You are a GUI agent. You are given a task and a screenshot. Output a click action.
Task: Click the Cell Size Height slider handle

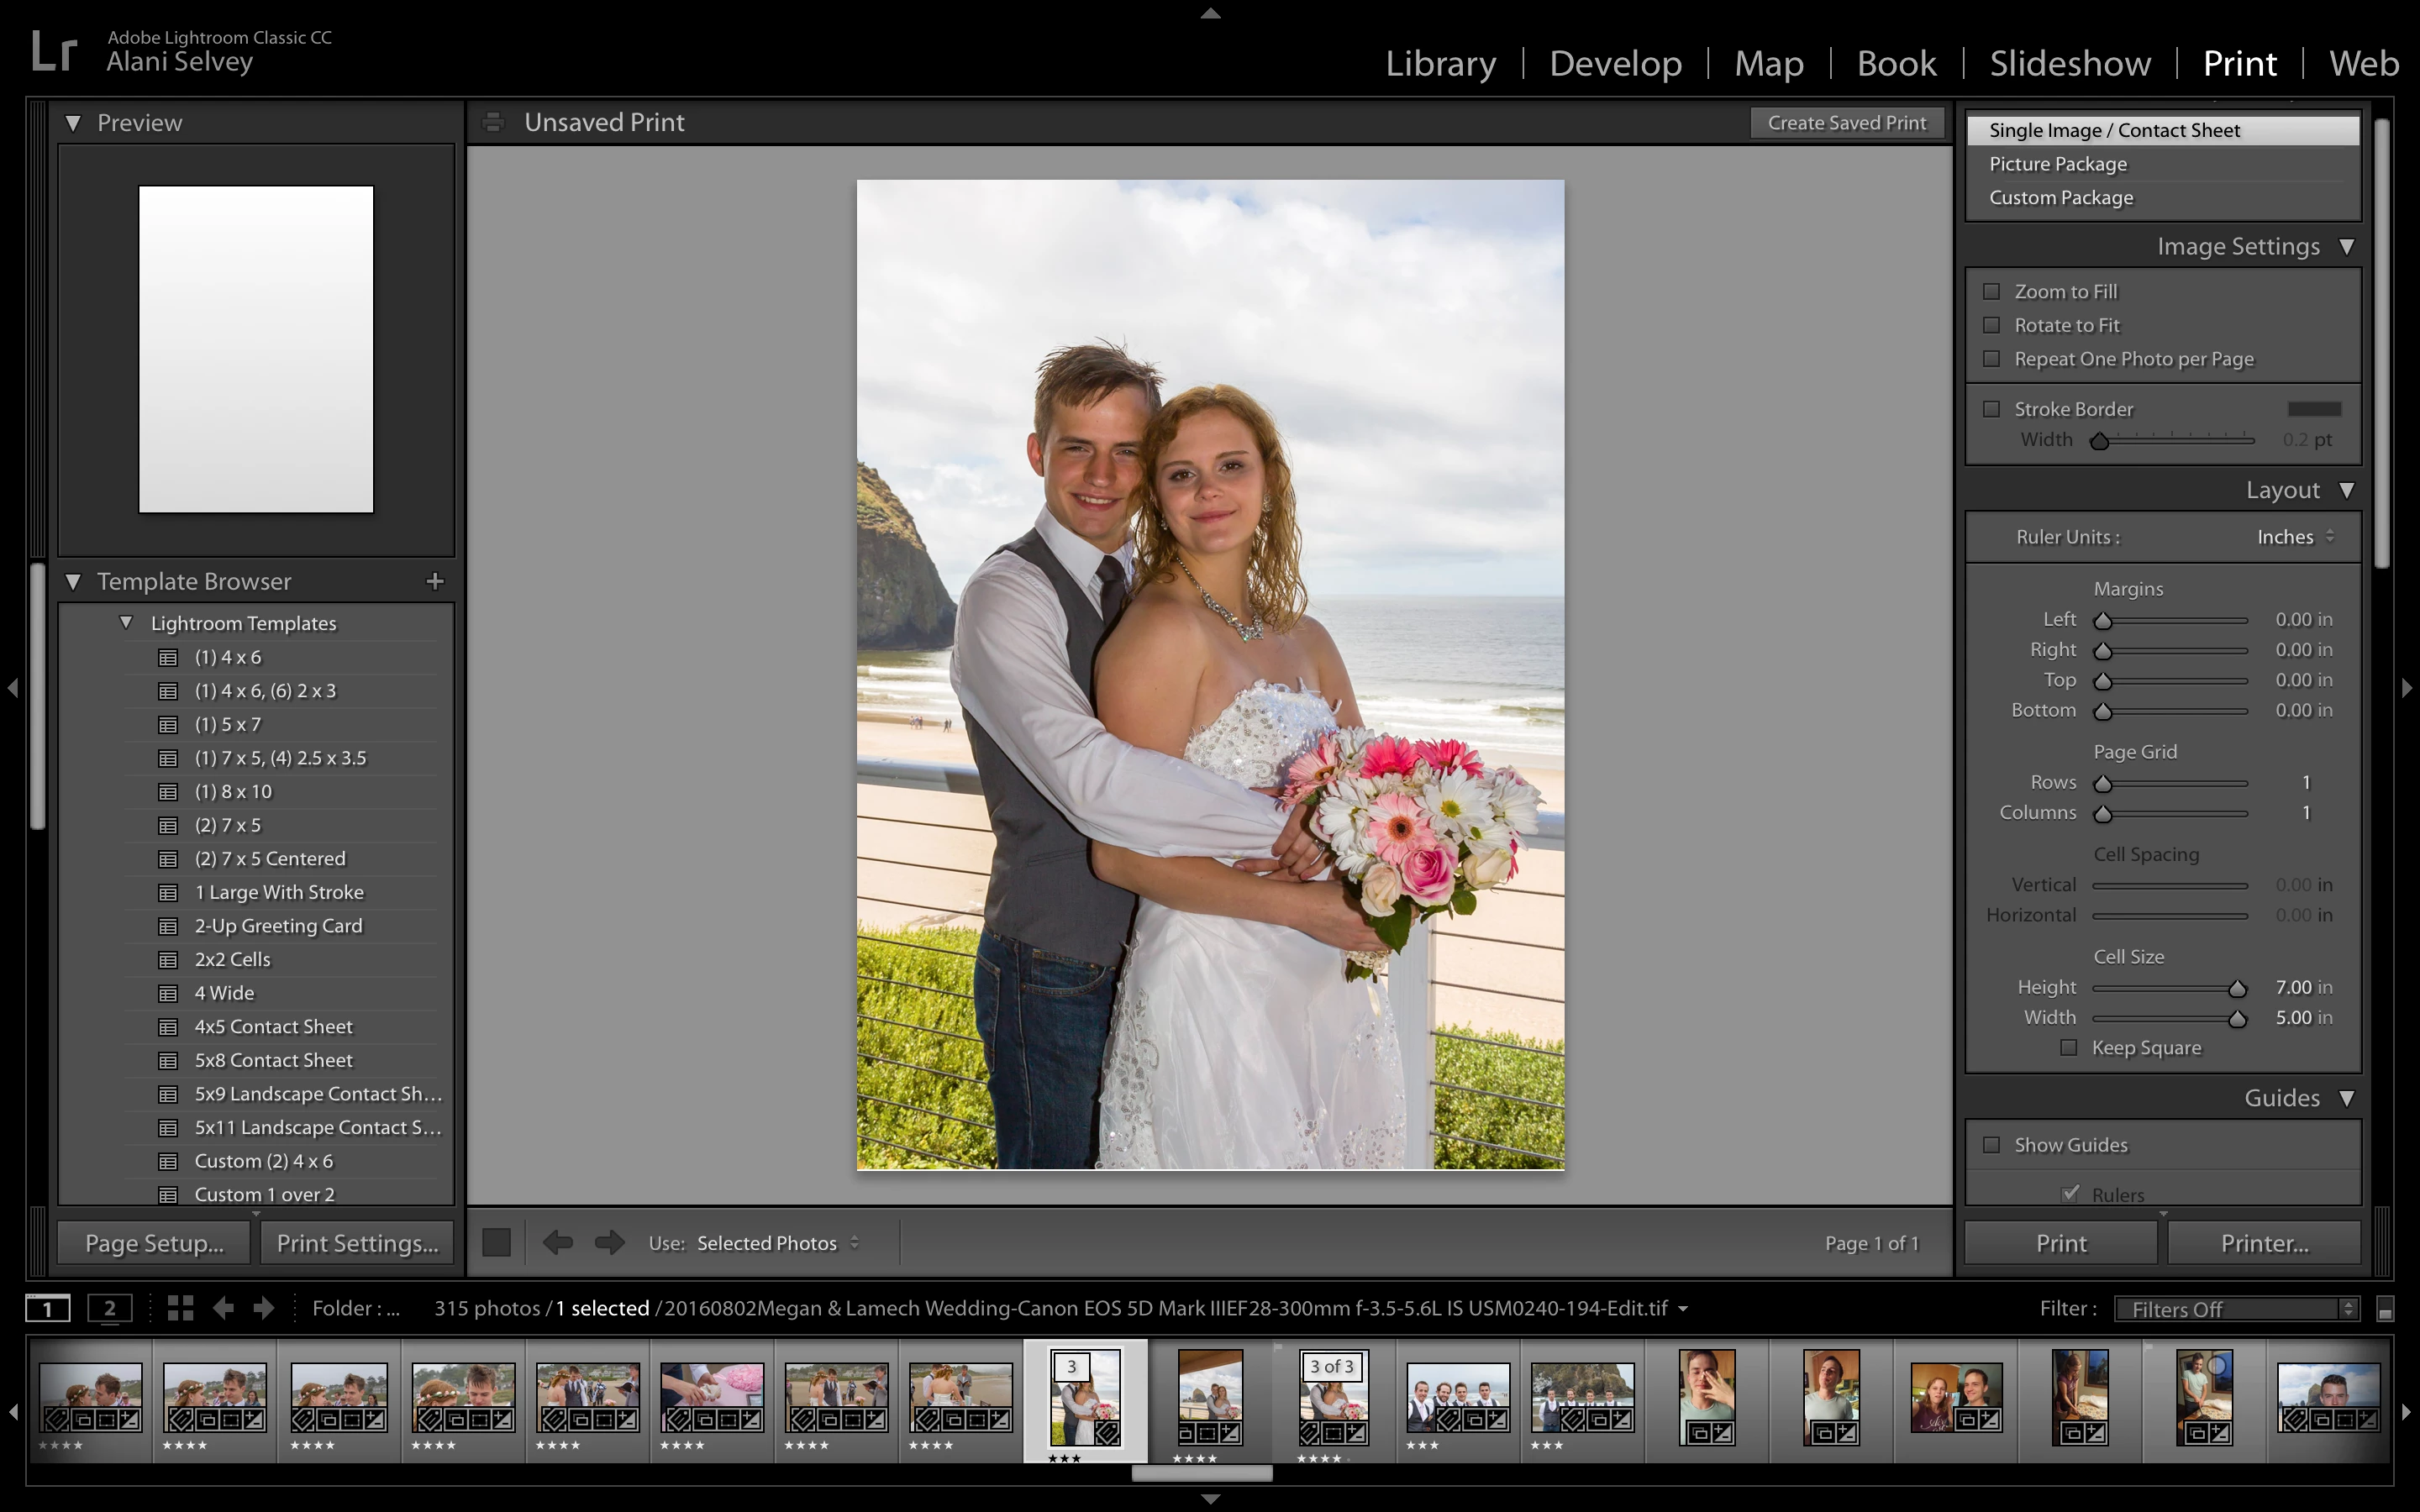click(2237, 988)
